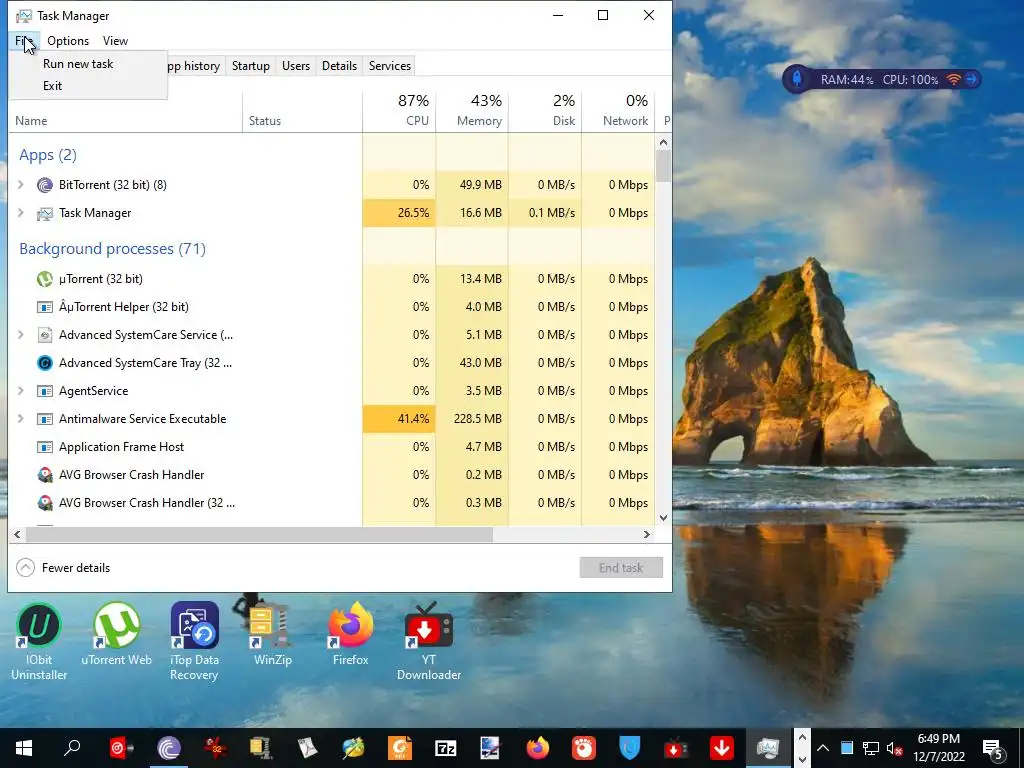Viewport: 1024px width, 768px height.
Task: Click the vertical scrollbar down arrow
Action: coord(664,518)
